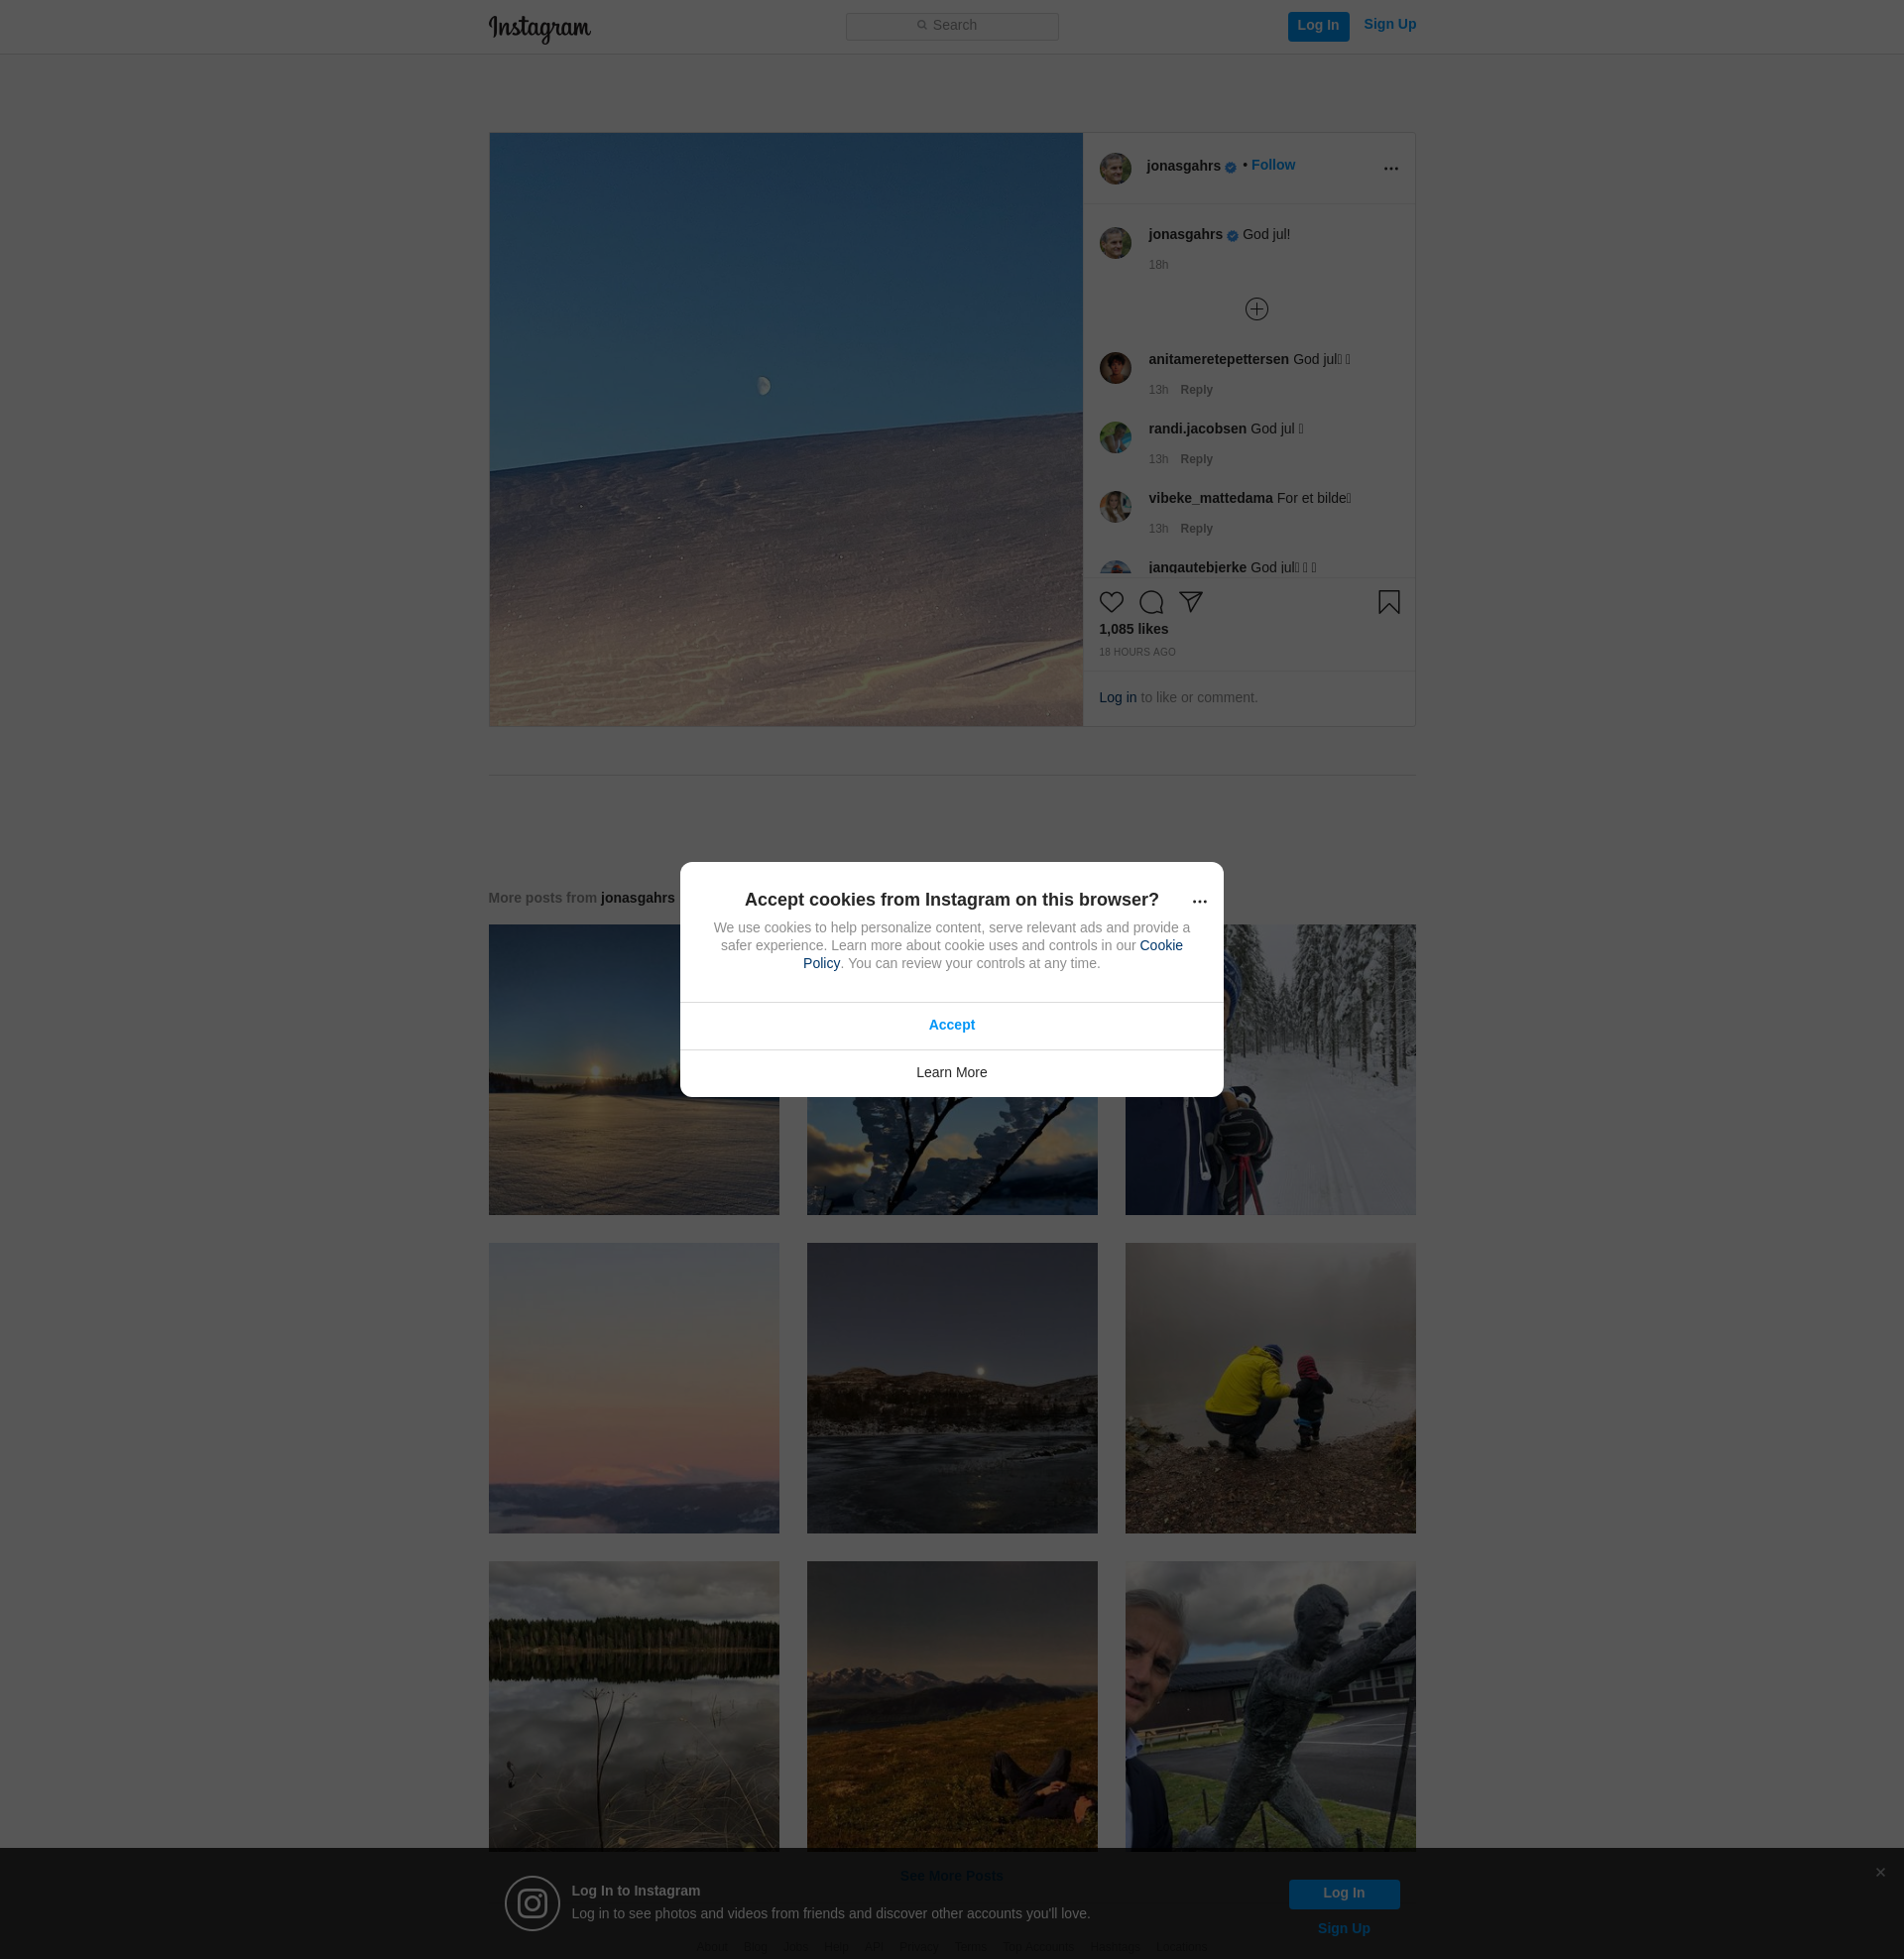
Task: Accept cookies in the dialog
Action: tap(951, 1025)
